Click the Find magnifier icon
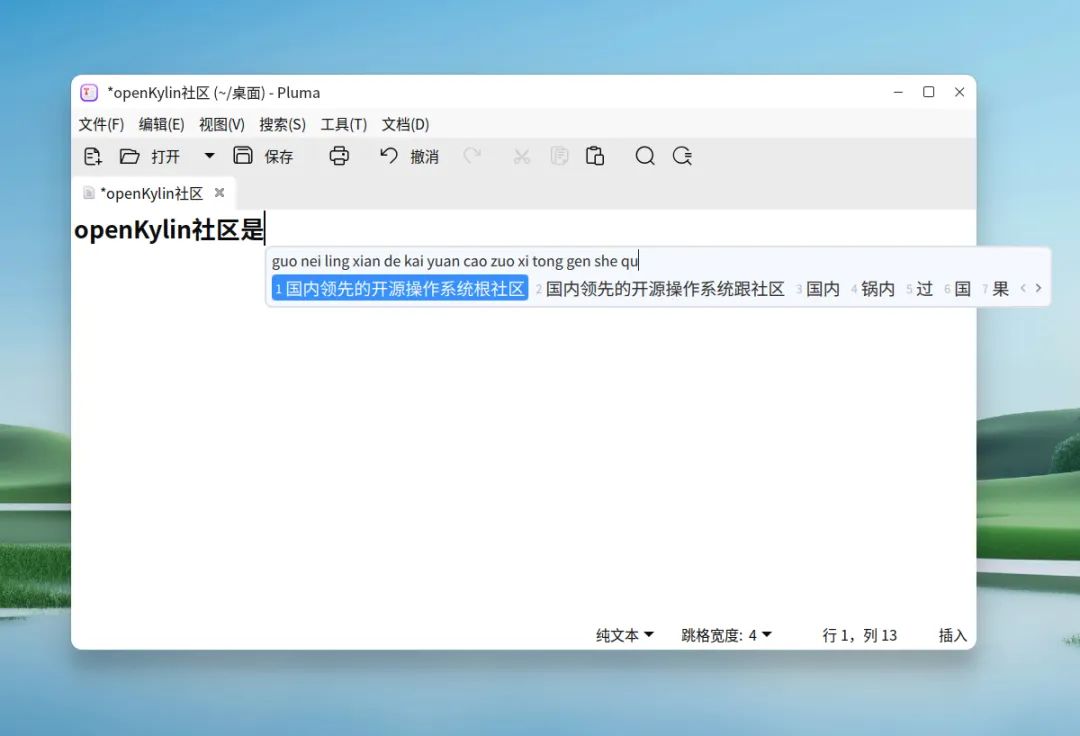 tap(645, 156)
